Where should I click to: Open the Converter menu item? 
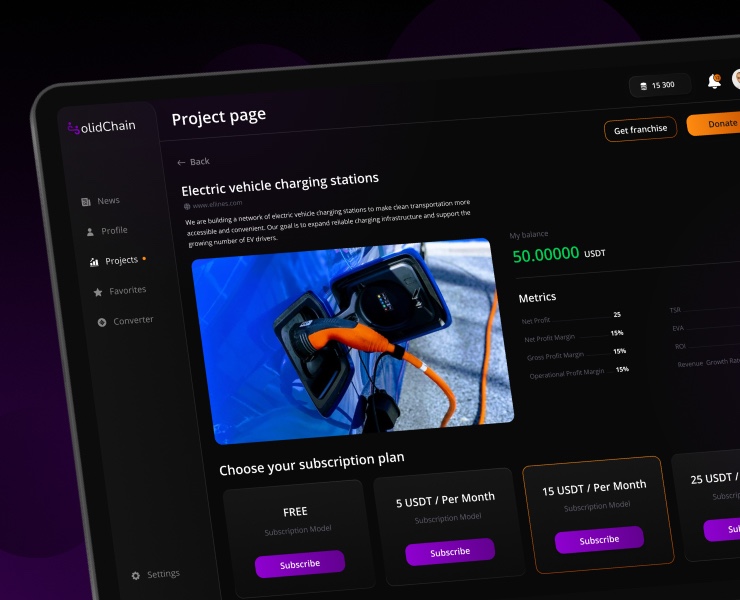125,321
